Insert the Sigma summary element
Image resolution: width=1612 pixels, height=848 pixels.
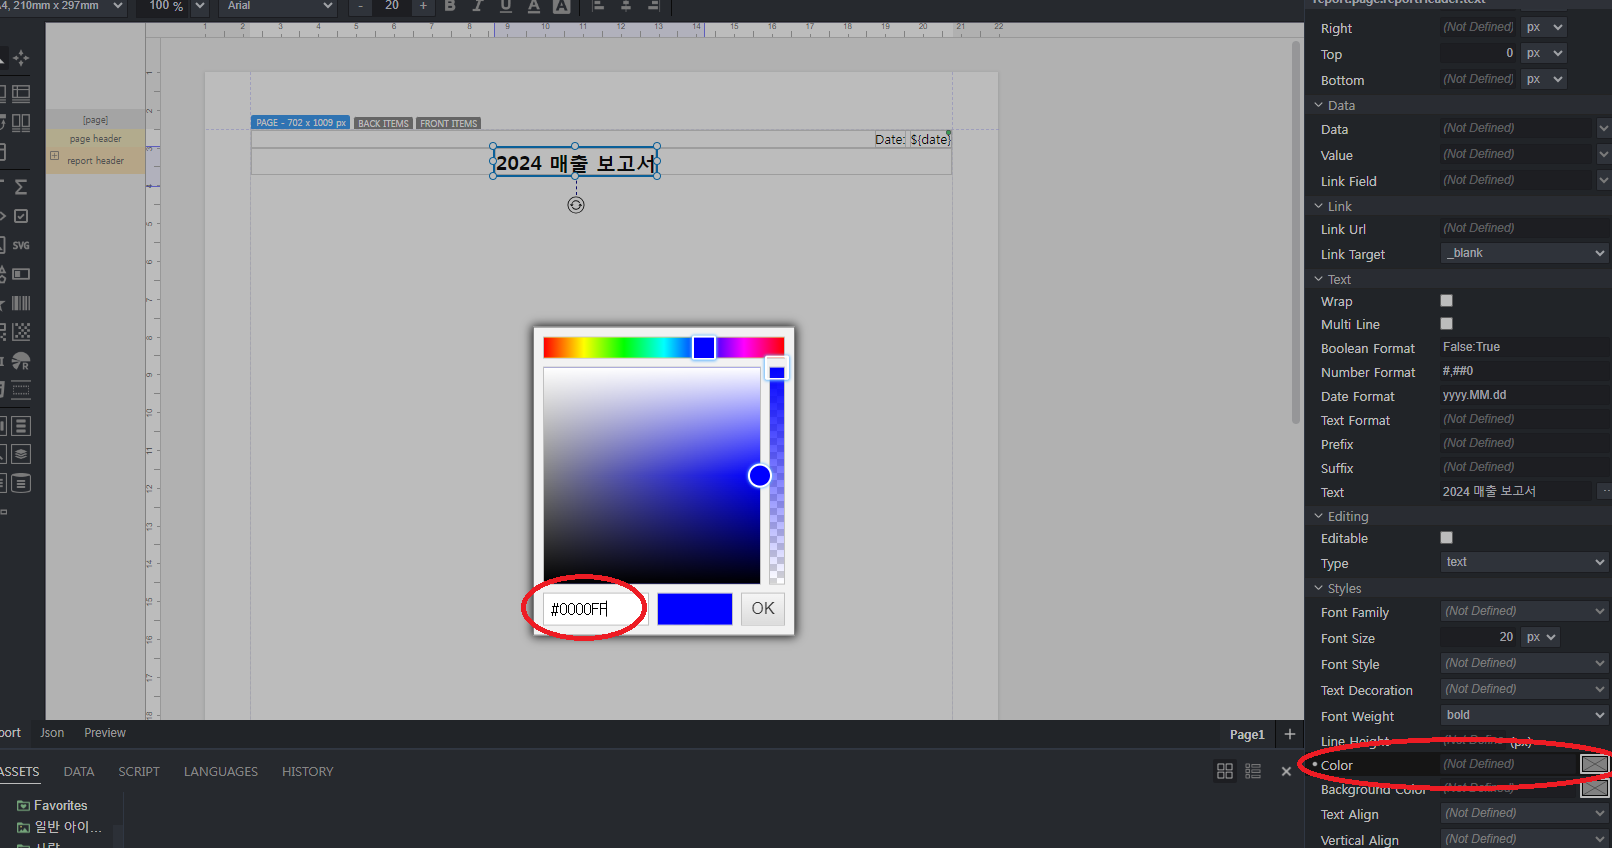[x=21, y=187]
